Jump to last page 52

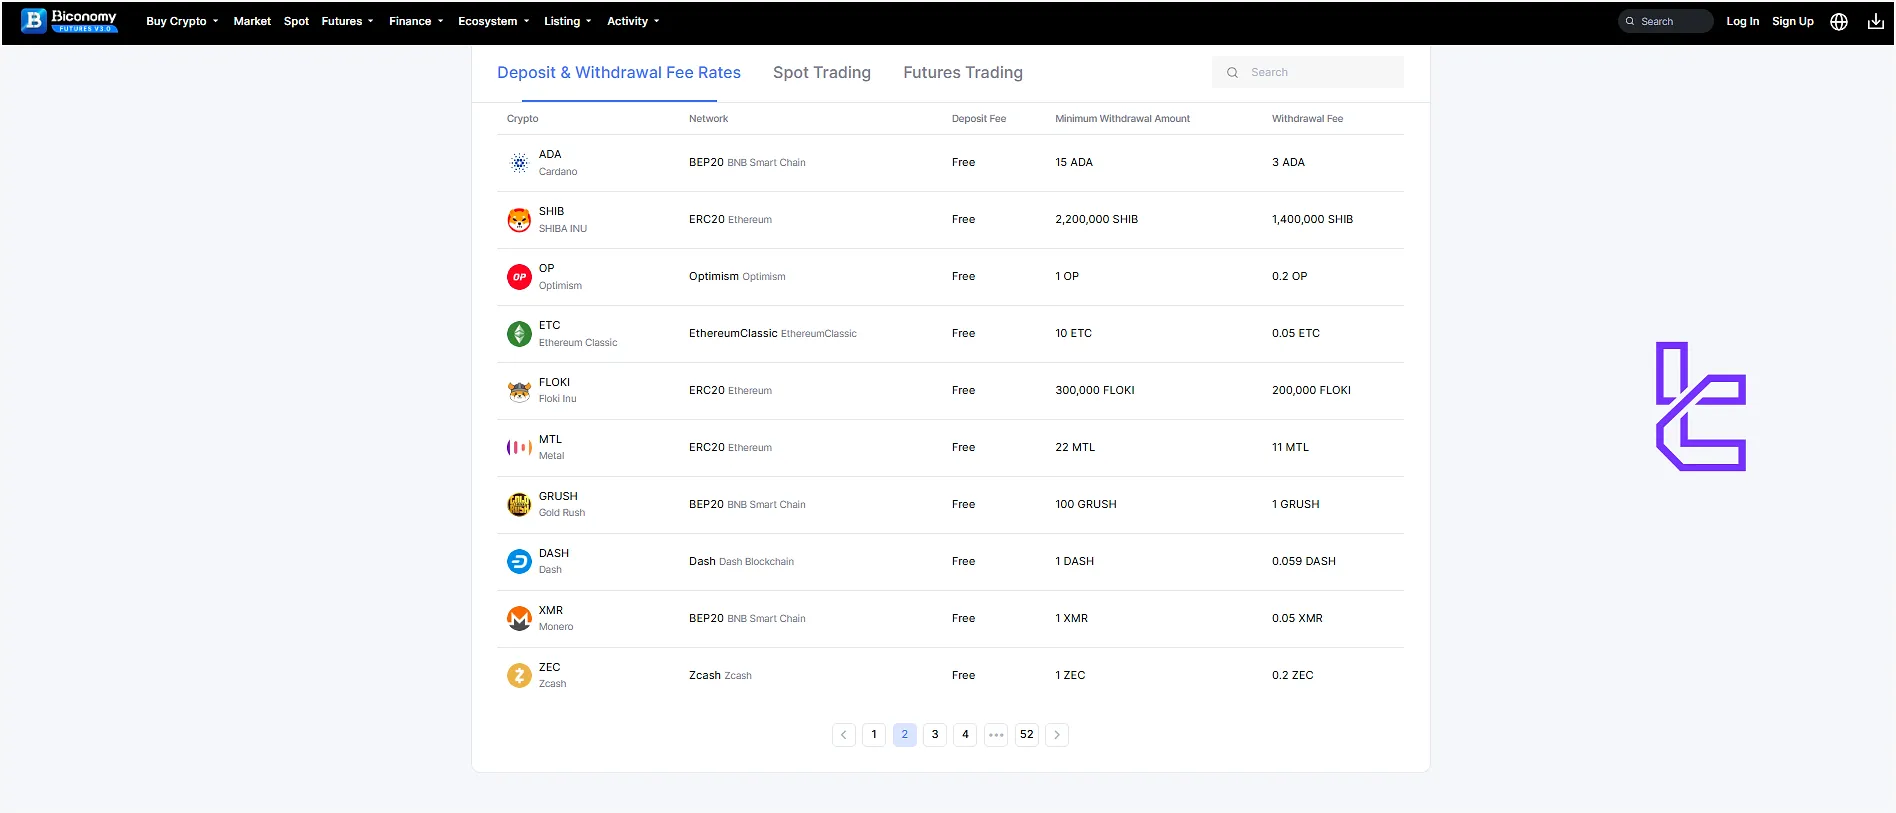(1027, 735)
